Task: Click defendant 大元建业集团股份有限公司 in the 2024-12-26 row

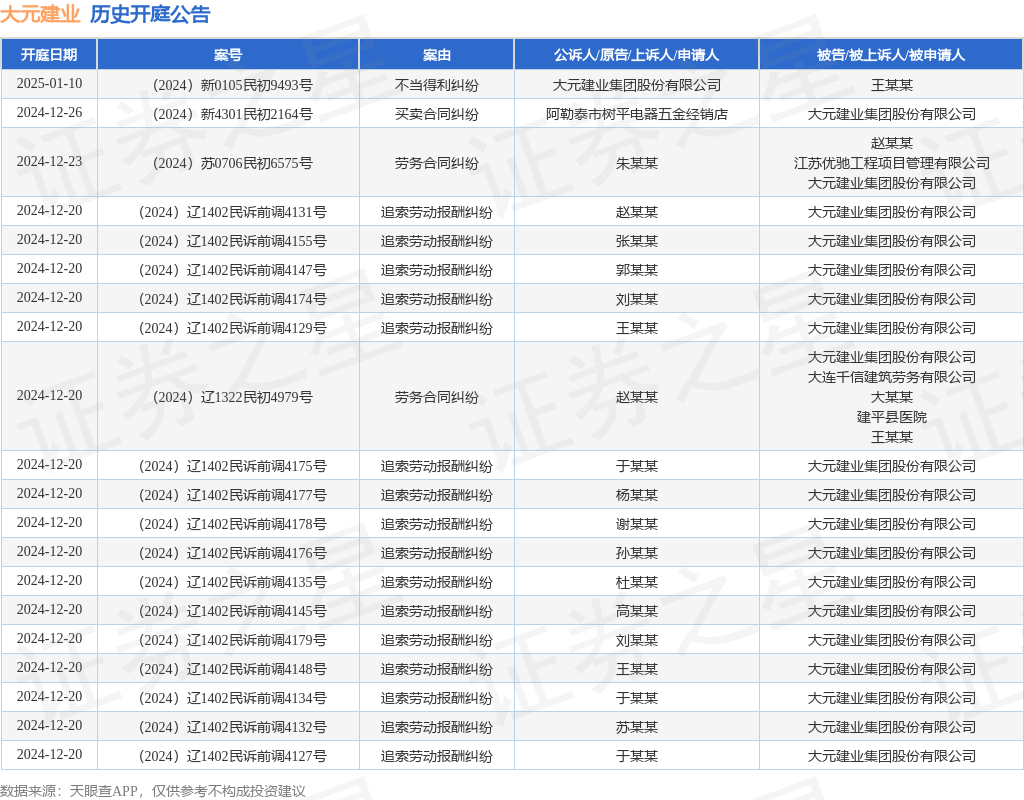Action: coord(891,114)
